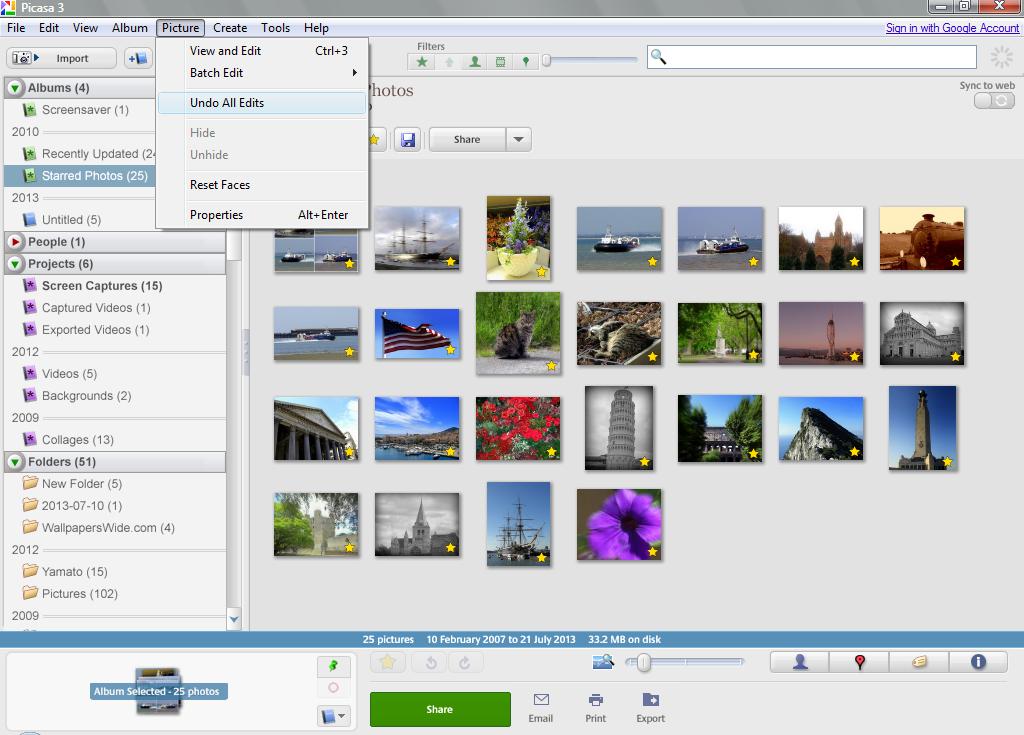Click the save to disk icon
The width and height of the screenshot is (1024, 735).
click(407, 140)
